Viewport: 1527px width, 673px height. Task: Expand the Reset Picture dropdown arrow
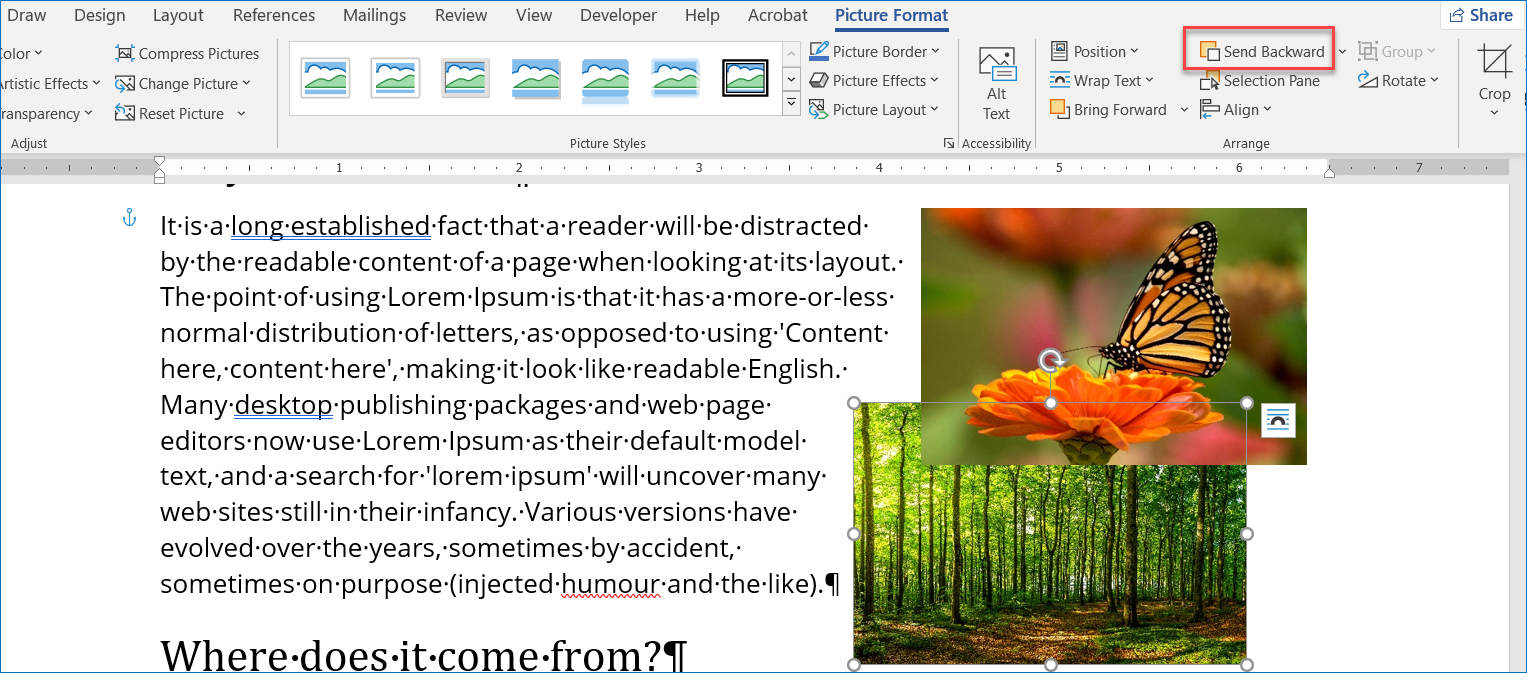(241, 113)
